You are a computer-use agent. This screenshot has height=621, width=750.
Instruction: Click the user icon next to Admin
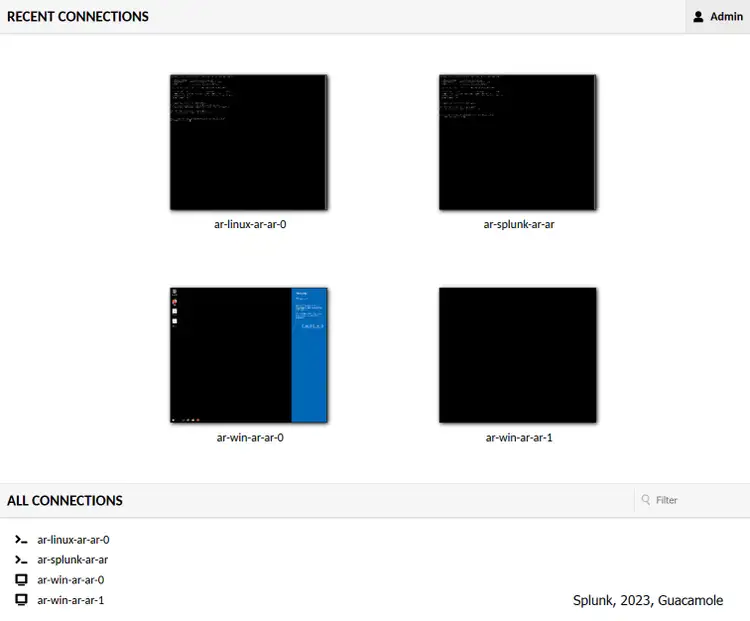point(699,17)
